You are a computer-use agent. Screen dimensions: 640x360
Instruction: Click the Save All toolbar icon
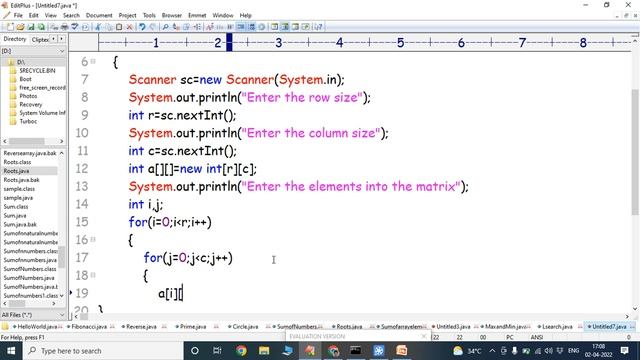pos(42,27)
